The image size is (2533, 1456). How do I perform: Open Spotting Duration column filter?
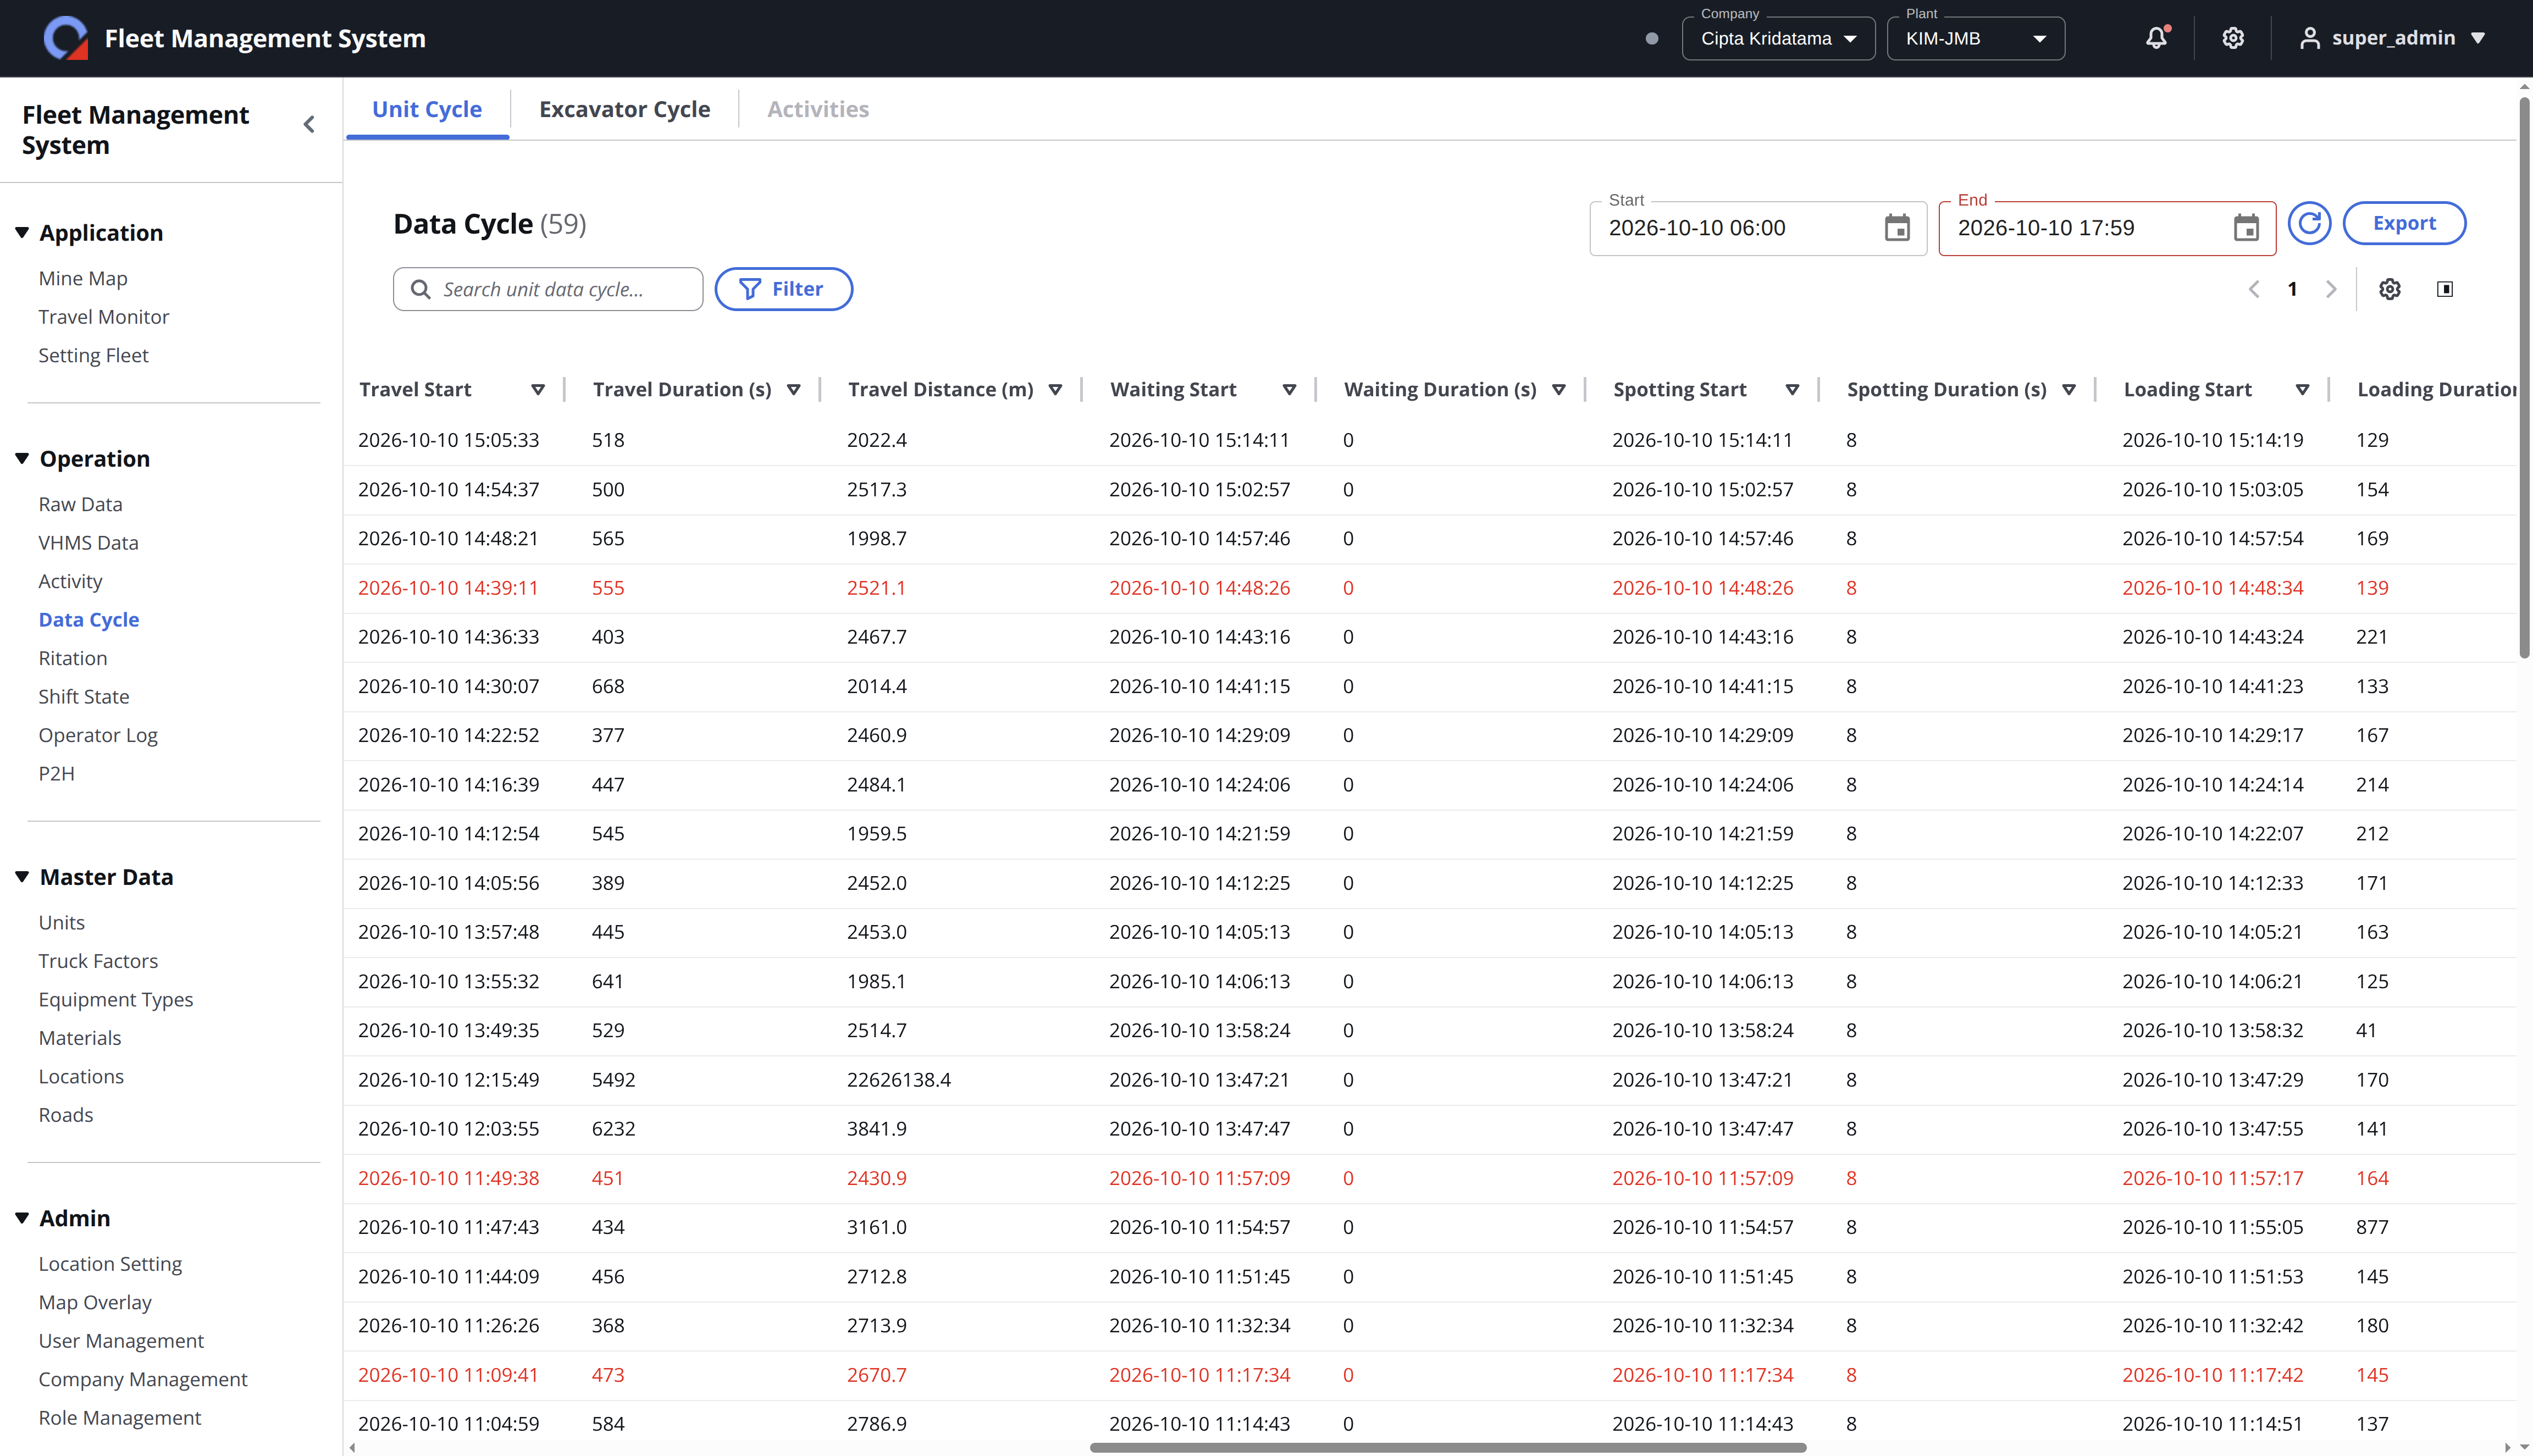[2069, 390]
